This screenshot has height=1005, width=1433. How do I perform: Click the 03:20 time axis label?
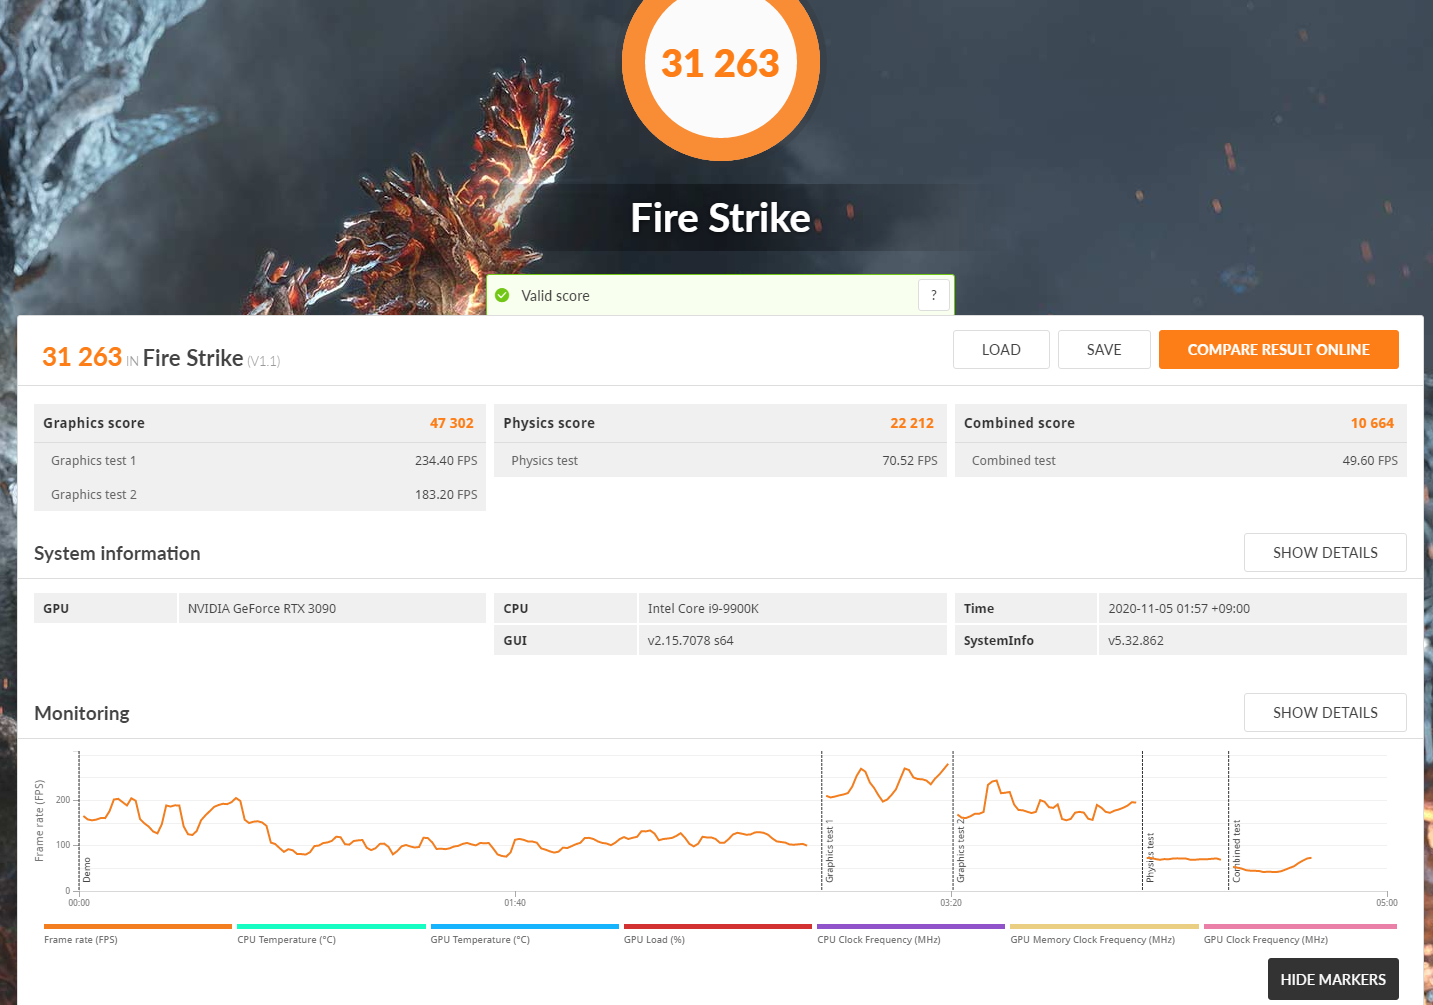pyautogui.click(x=951, y=902)
